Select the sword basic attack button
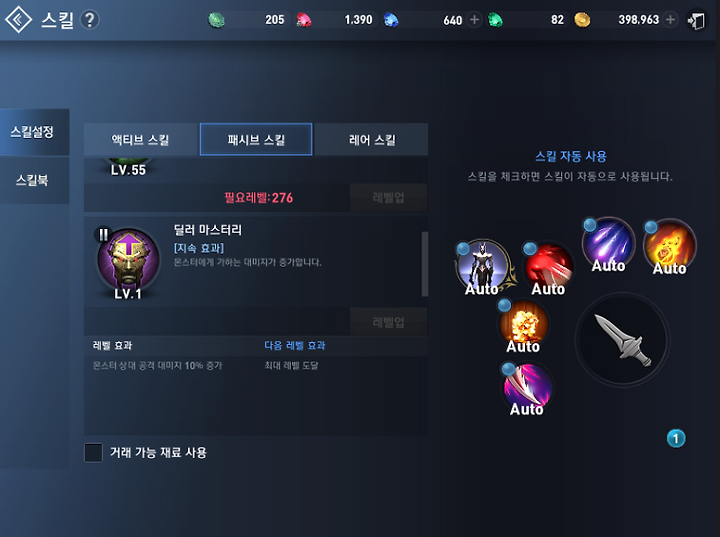Image resolution: width=720 pixels, height=537 pixels. [623, 340]
